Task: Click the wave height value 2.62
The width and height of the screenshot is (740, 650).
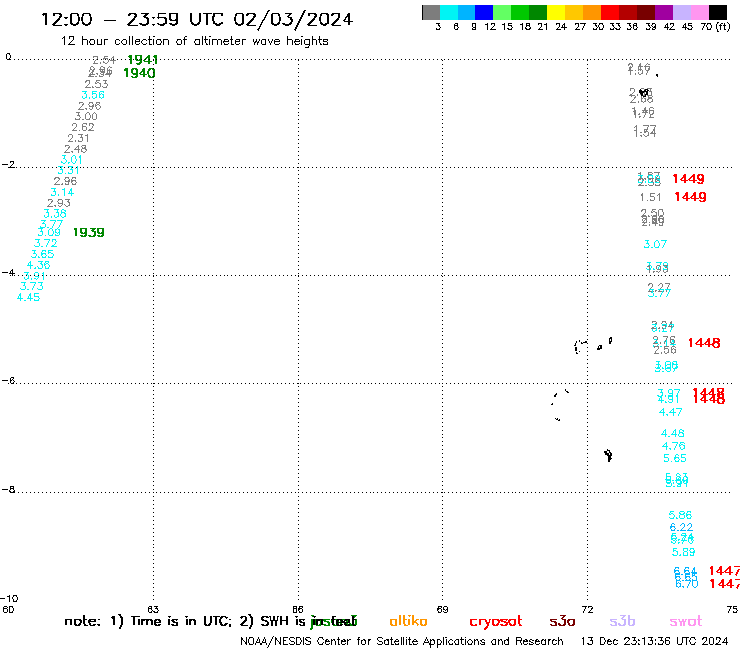Action: click(x=83, y=127)
